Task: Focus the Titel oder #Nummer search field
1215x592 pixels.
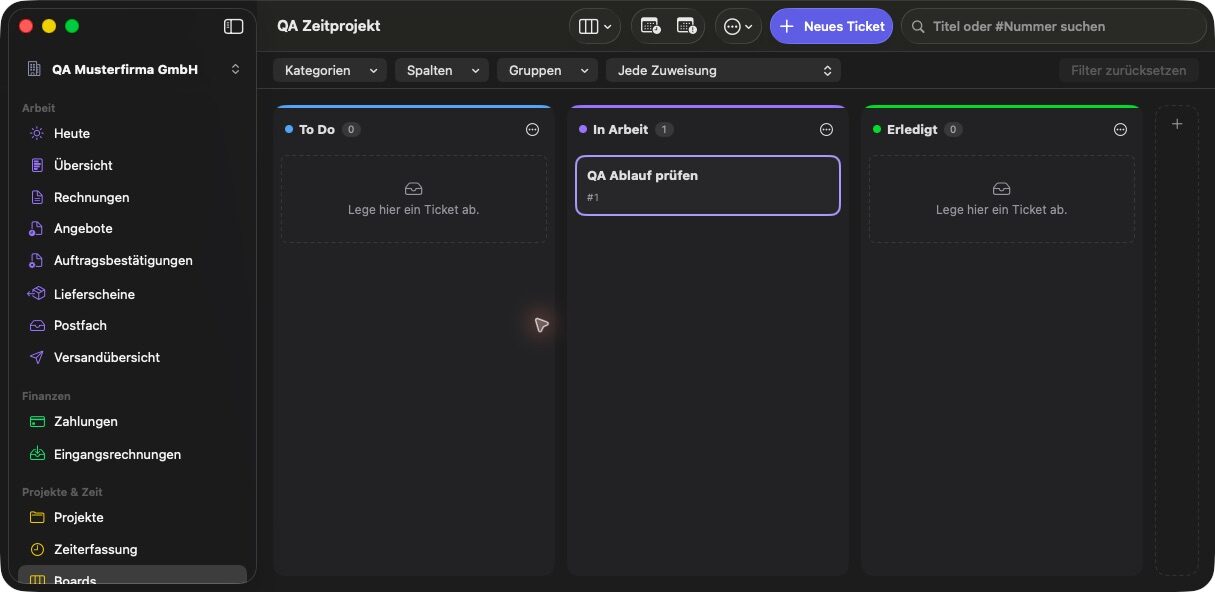Action: (1054, 26)
